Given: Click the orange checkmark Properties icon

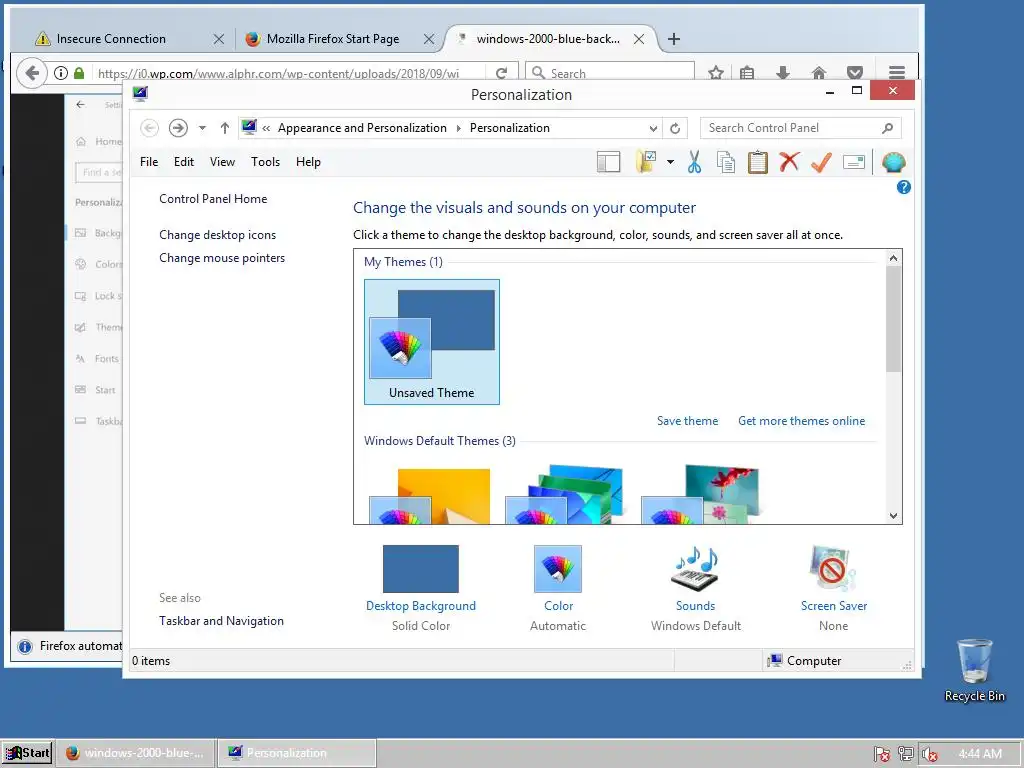Looking at the screenshot, I should click(x=821, y=162).
